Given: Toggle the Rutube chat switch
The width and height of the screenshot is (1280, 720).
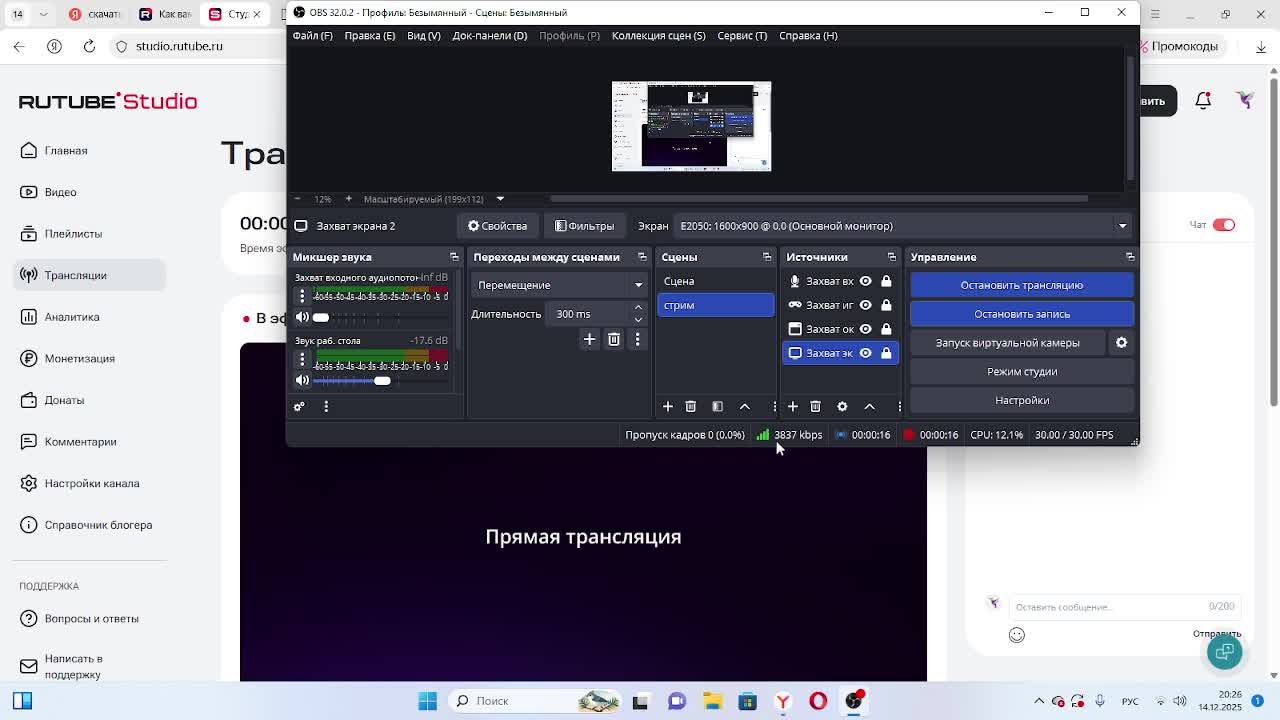Looking at the screenshot, I should tap(1224, 225).
